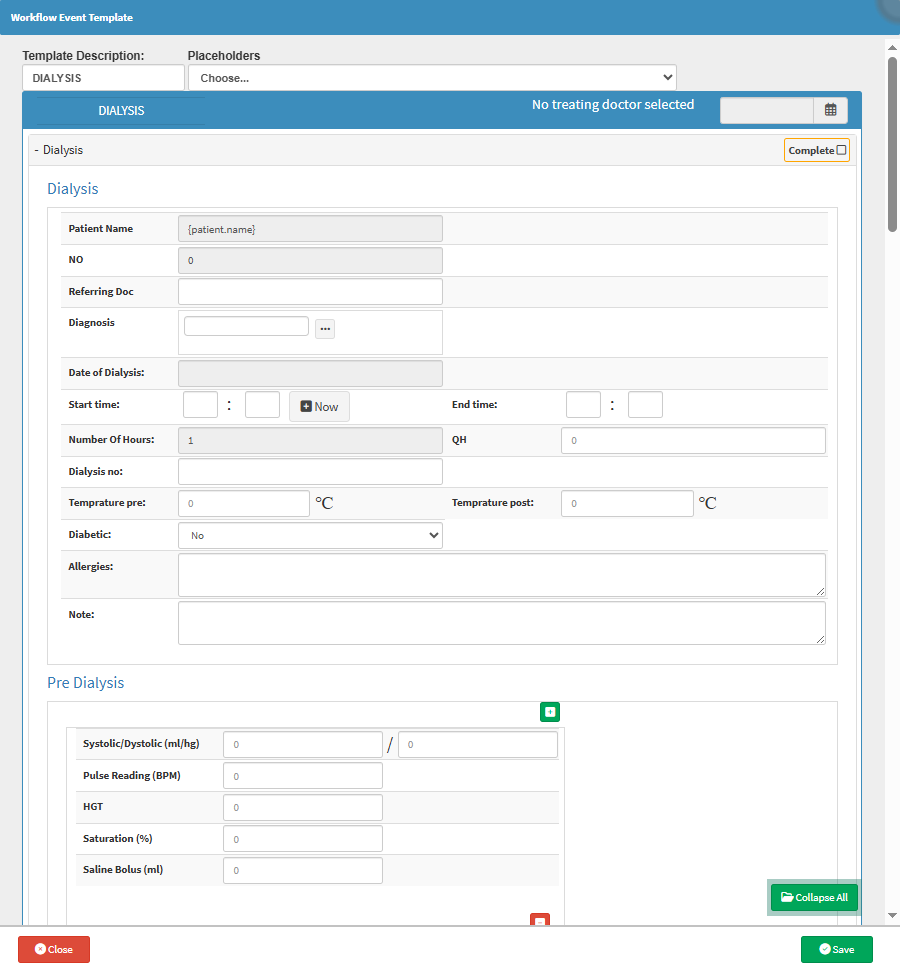Add a Pre Dialysis row with green plus
Viewport: 900px width, 972px height.
point(550,712)
